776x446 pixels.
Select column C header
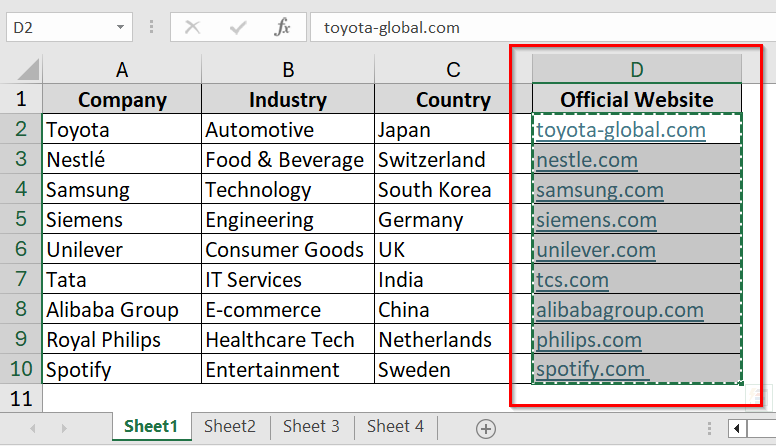pyautogui.click(x=453, y=69)
